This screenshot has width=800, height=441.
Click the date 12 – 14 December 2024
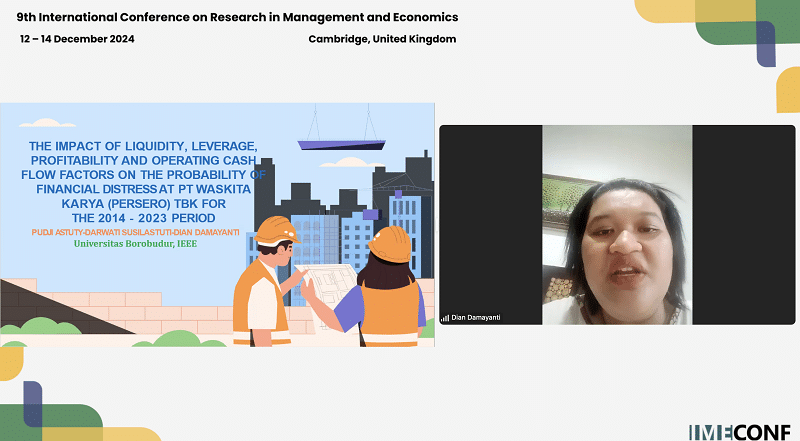77,39
